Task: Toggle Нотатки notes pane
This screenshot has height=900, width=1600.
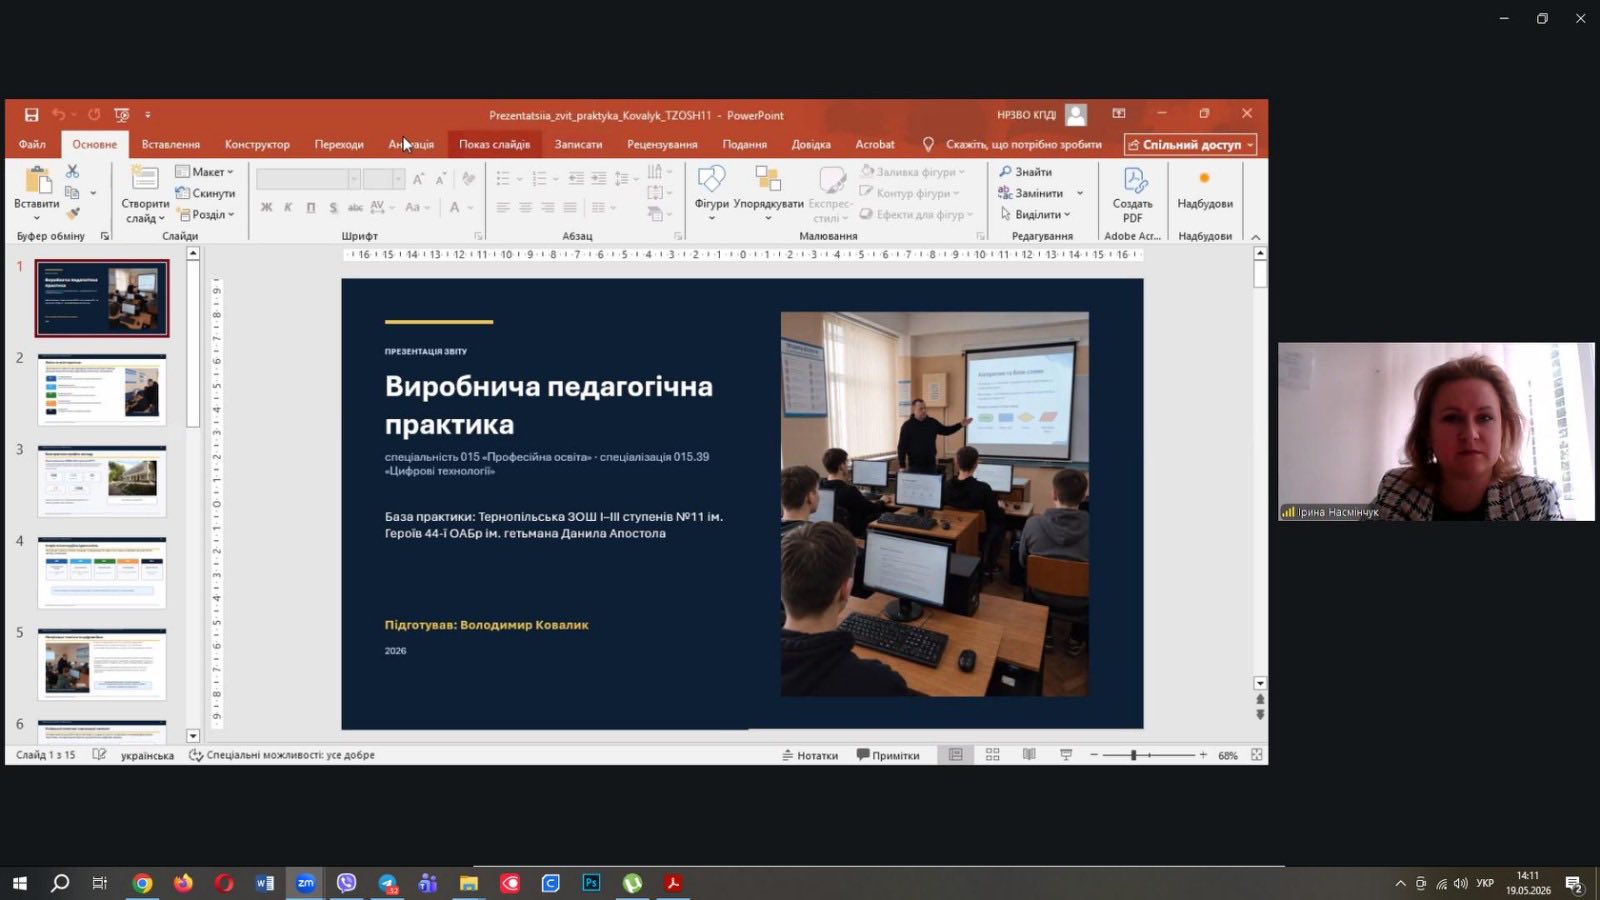Action: tap(810, 755)
